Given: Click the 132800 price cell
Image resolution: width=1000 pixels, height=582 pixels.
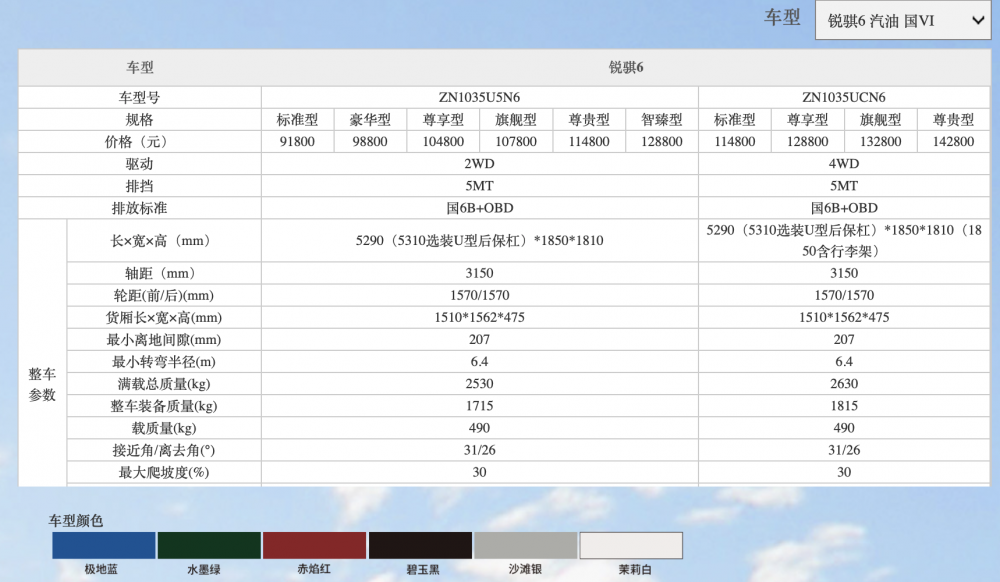Looking at the screenshot, I should pyautogui.click(x=880, y=142).
